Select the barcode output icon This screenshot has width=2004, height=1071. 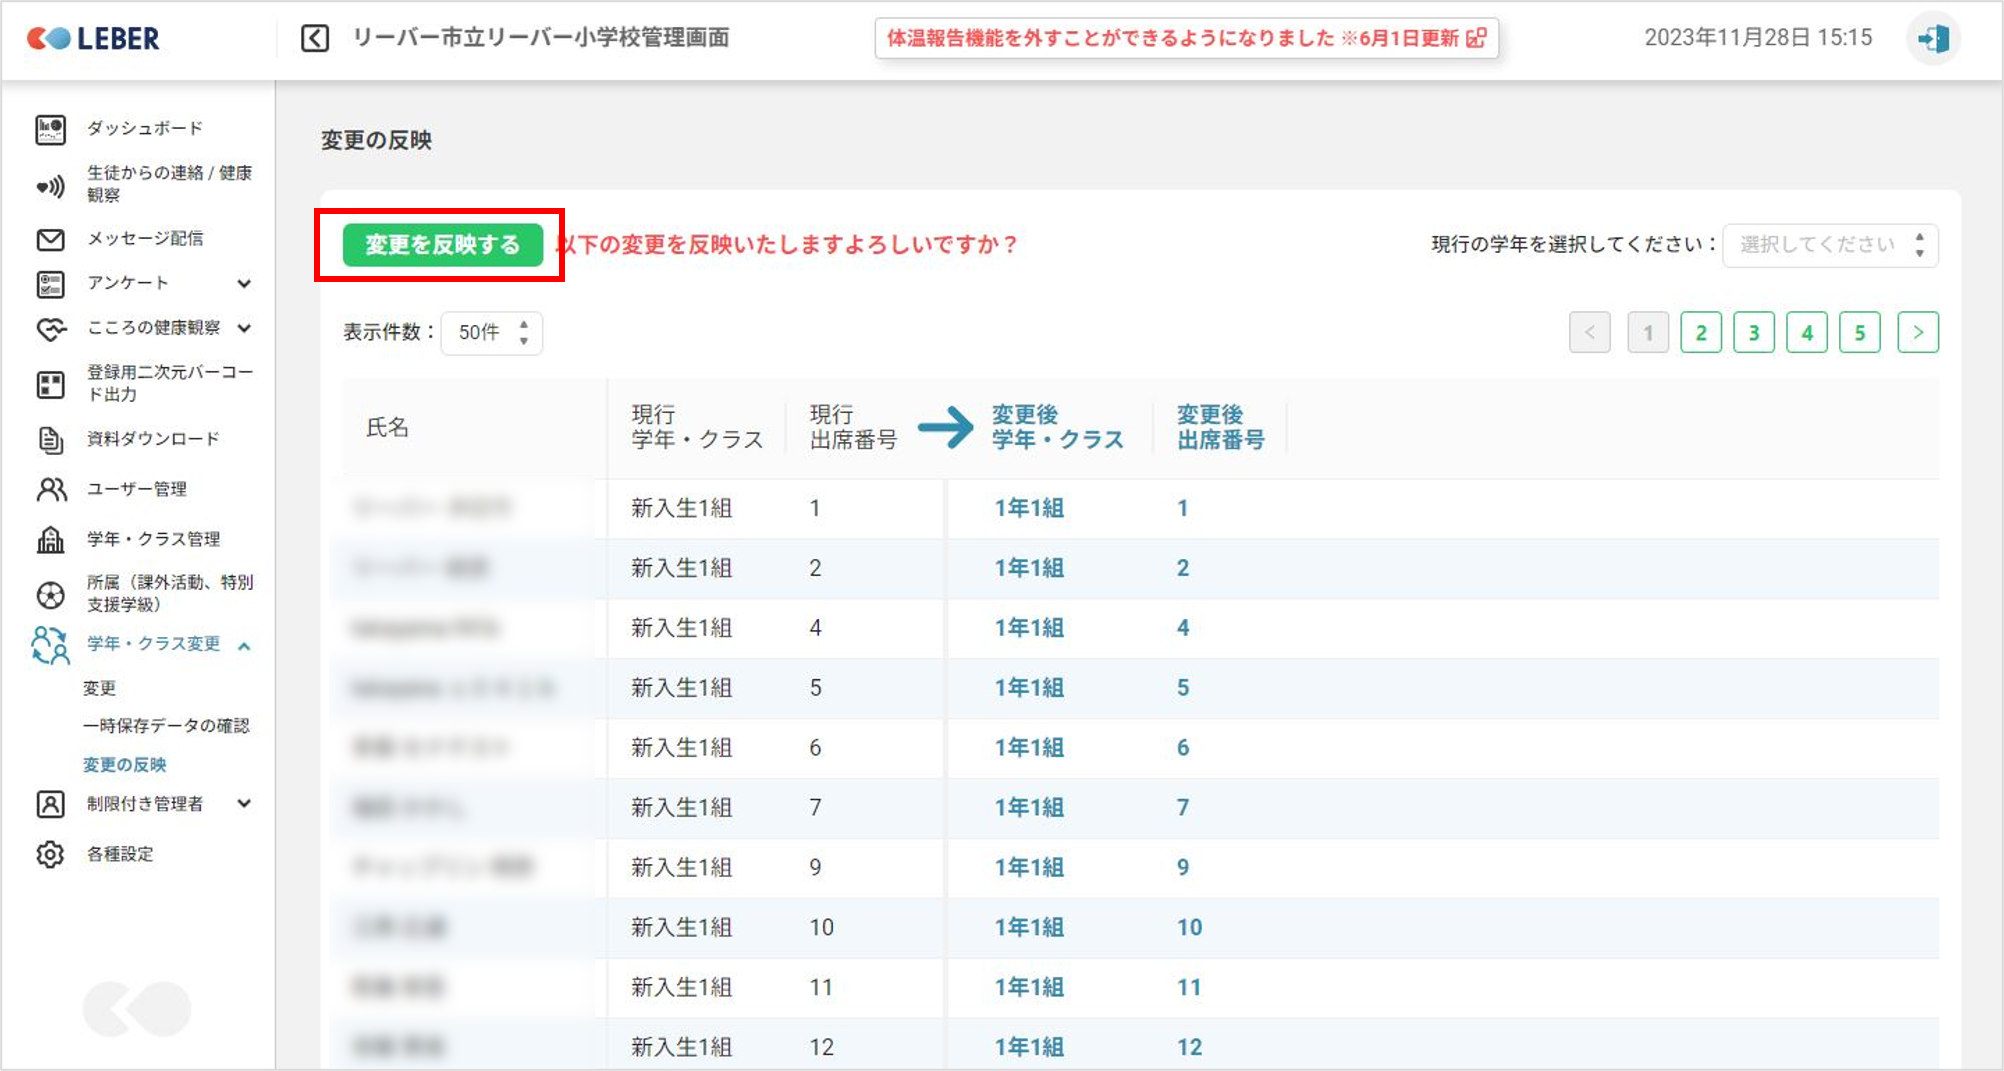50,384
